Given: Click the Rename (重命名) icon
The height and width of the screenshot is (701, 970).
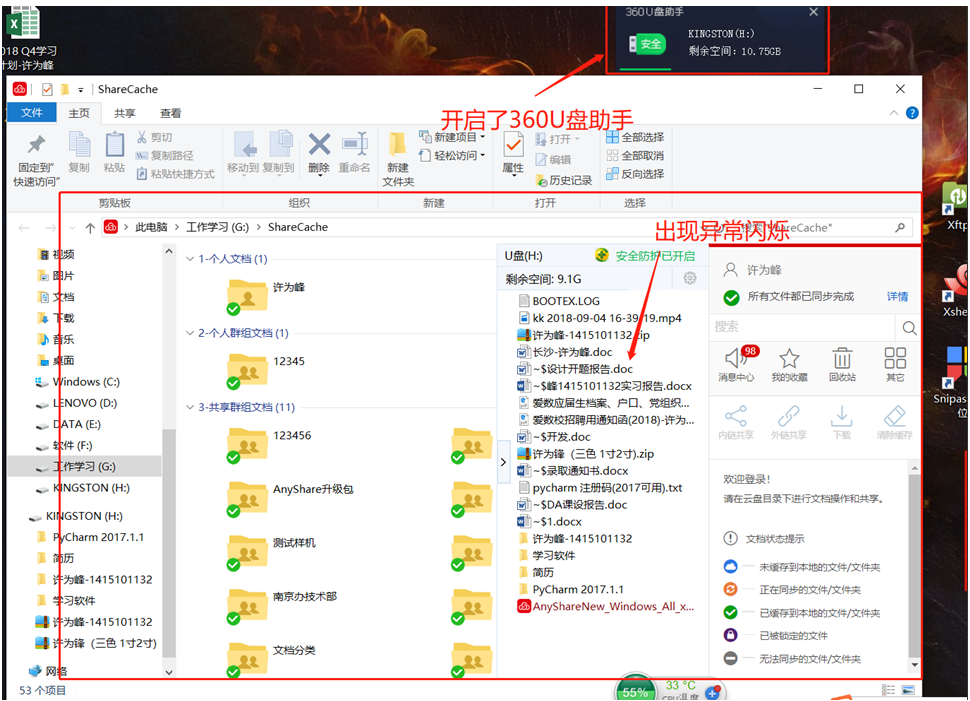Looking at the screenshot, I should coord(355,144).
